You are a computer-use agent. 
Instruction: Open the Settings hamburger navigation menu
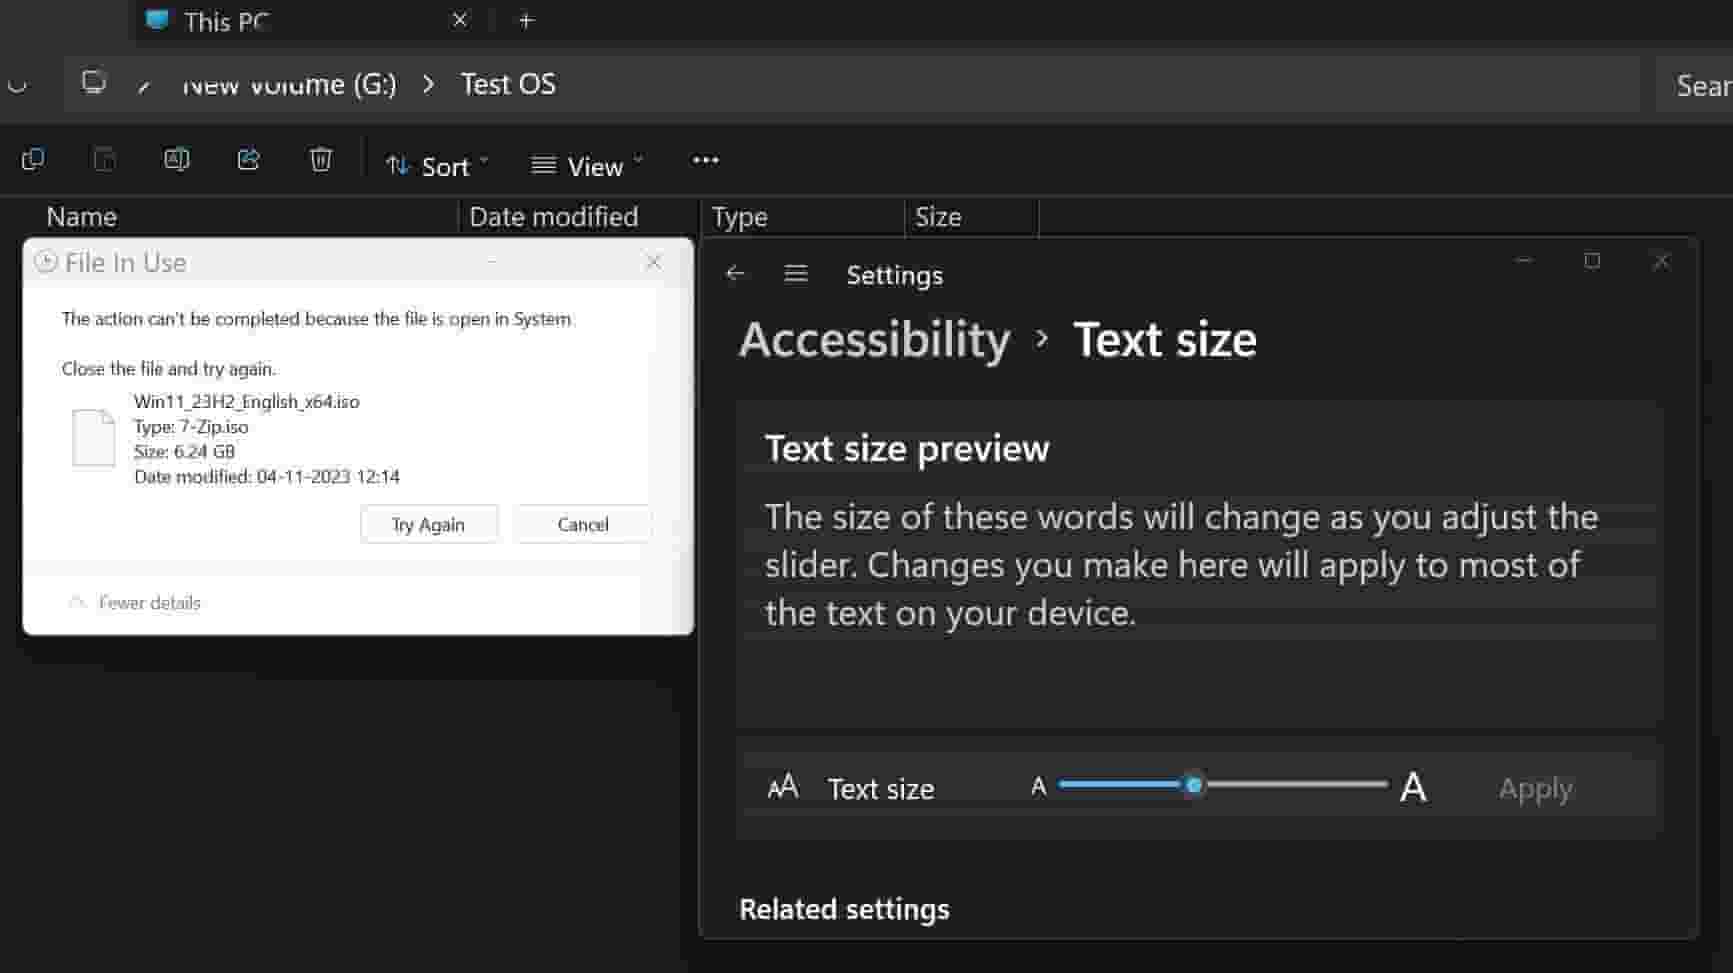pyautogui.click(x=796, y=274)
